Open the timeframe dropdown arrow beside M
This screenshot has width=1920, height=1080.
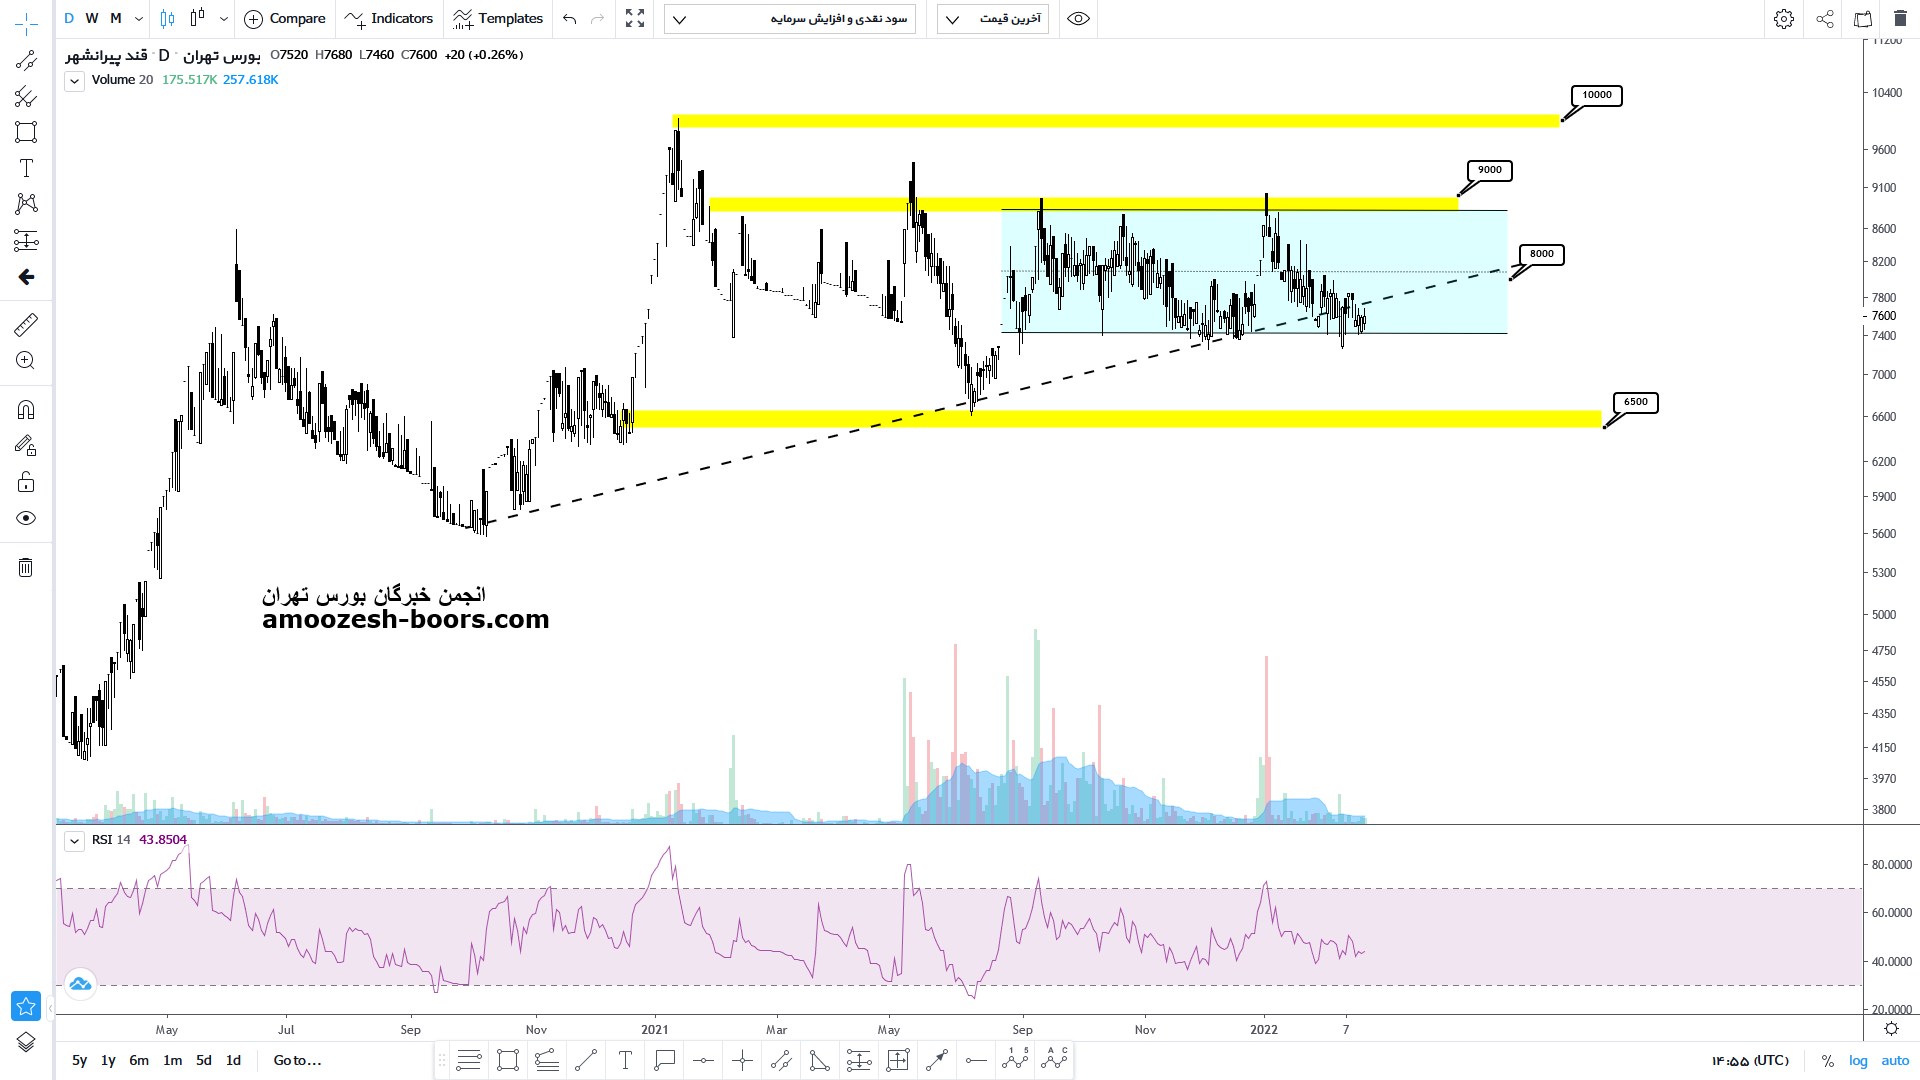(139, 19)
